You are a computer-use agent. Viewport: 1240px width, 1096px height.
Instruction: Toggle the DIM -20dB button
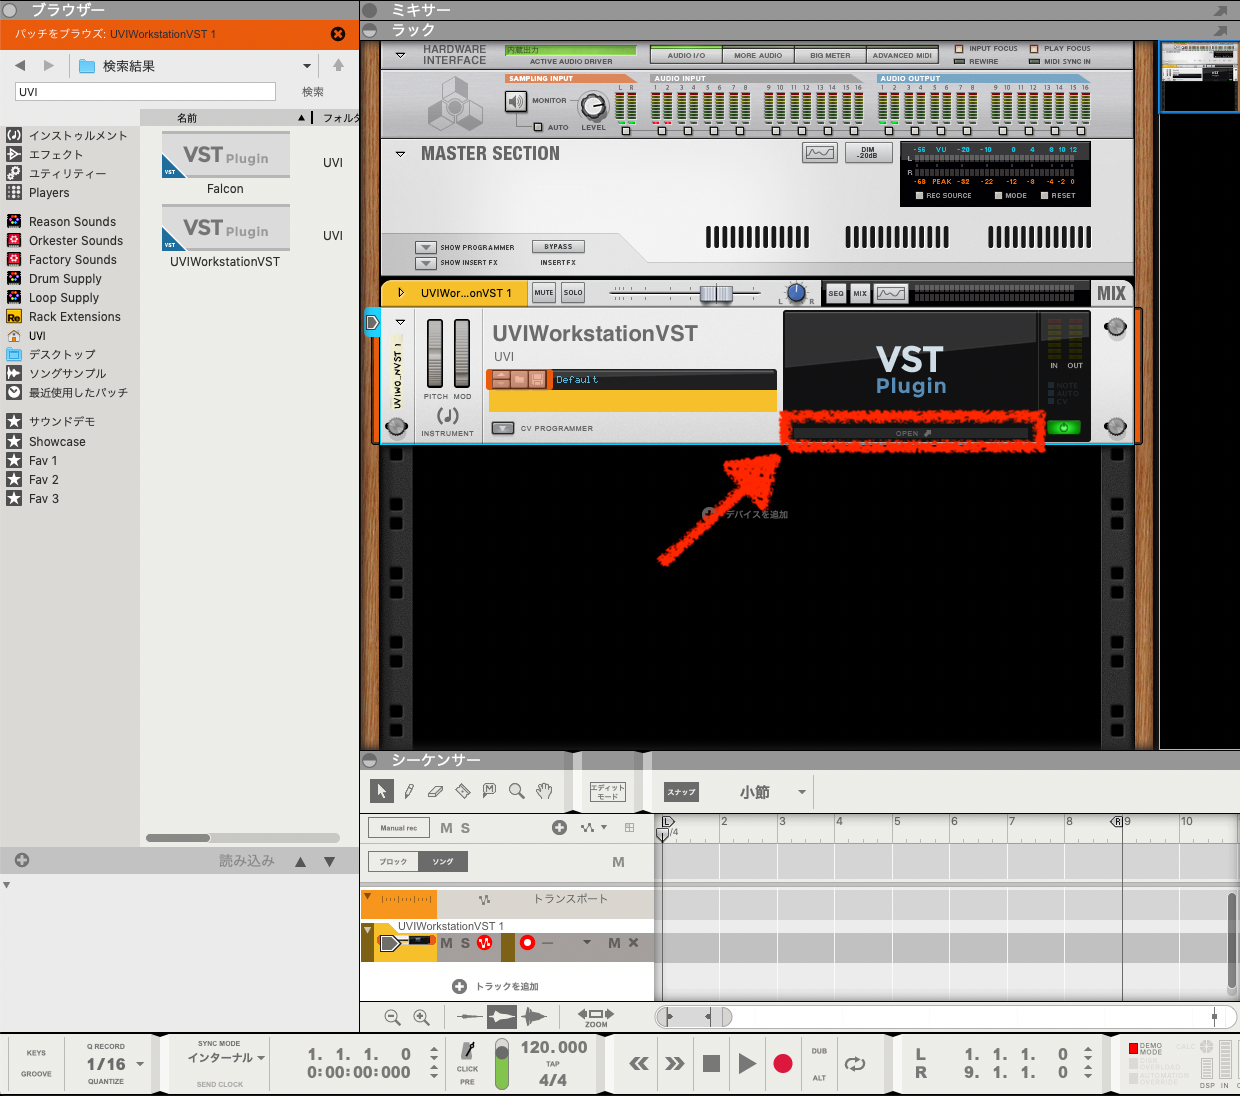coord(868,153)
